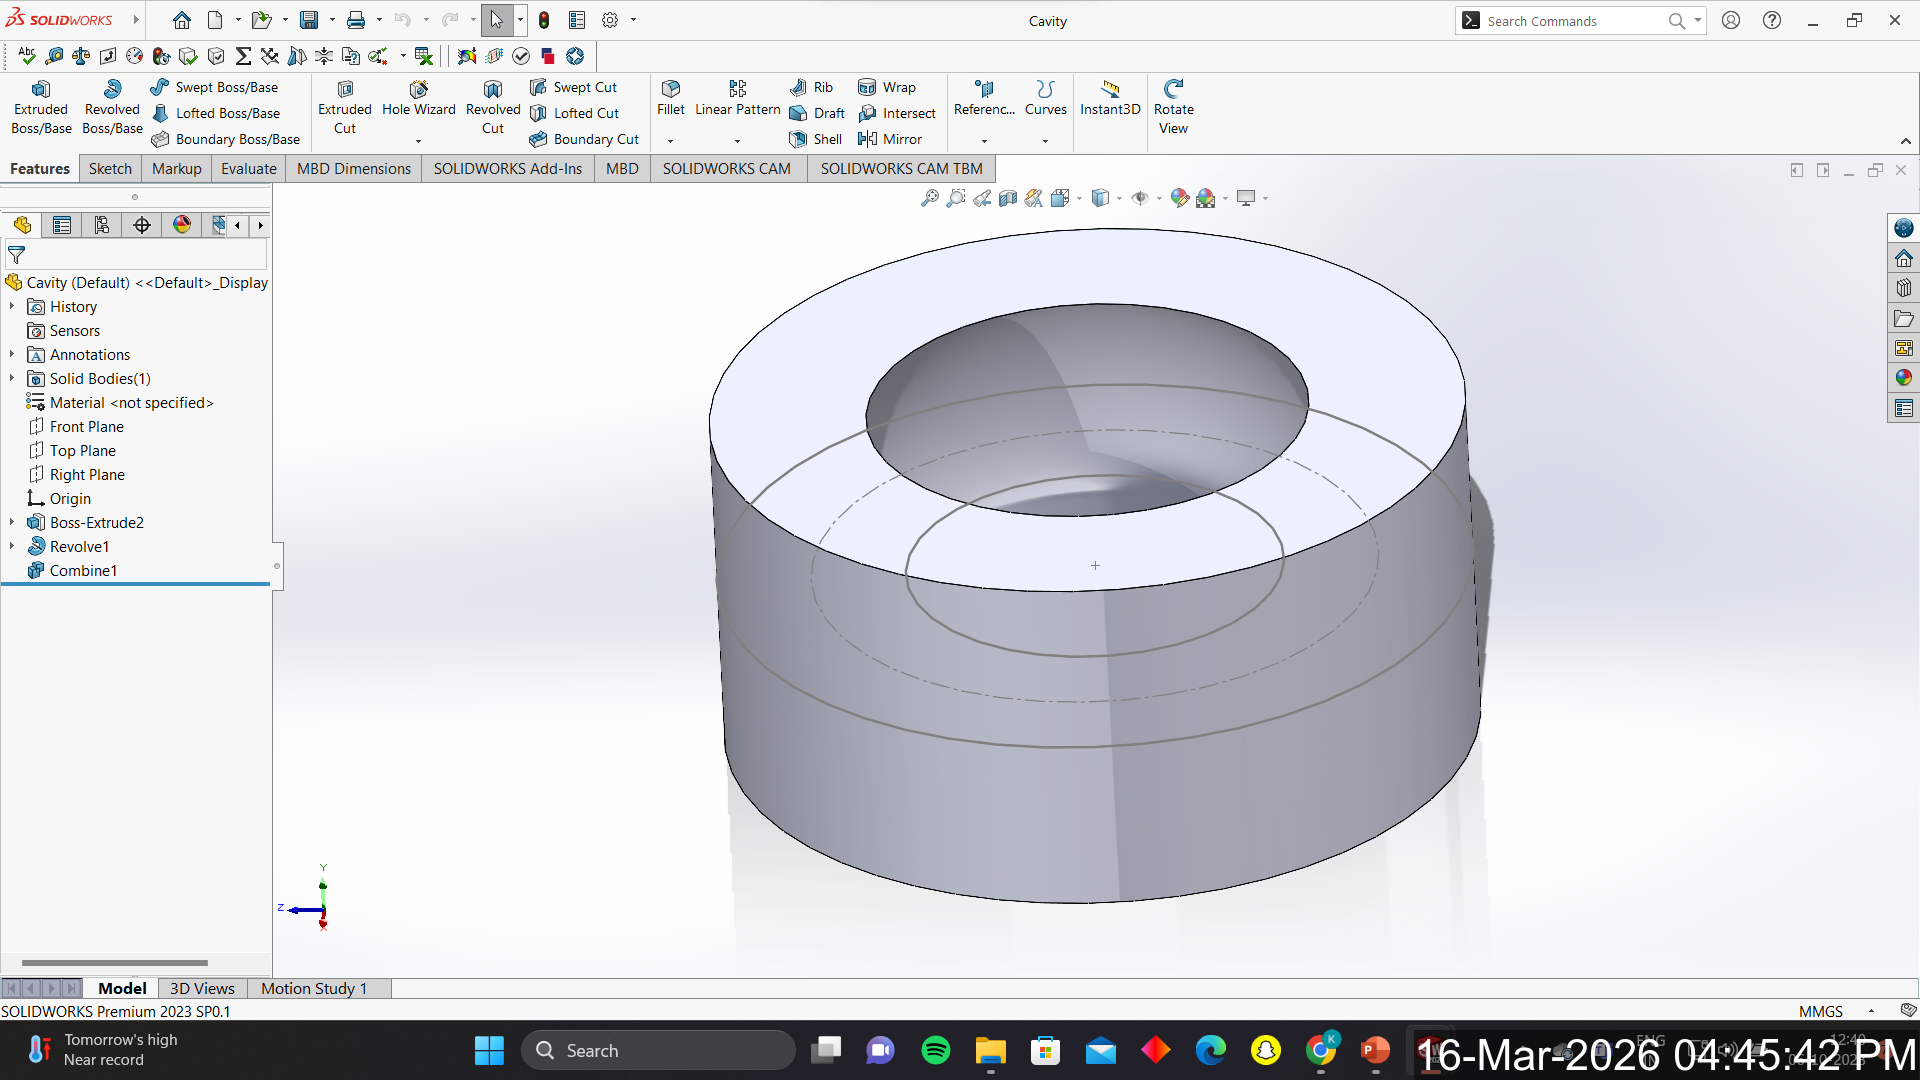Toggle the Instant3D mode
Image resolution: width=1920 pixels, height=1080 pixels.
tap(1110, 98)
